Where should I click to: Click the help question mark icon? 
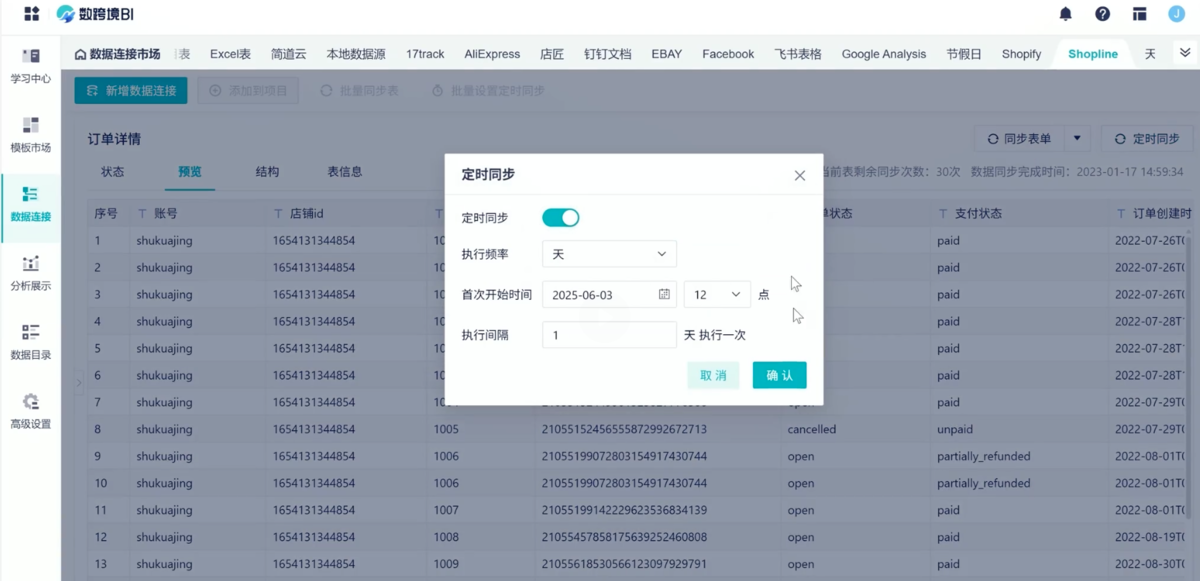(x=1102, y=14)
